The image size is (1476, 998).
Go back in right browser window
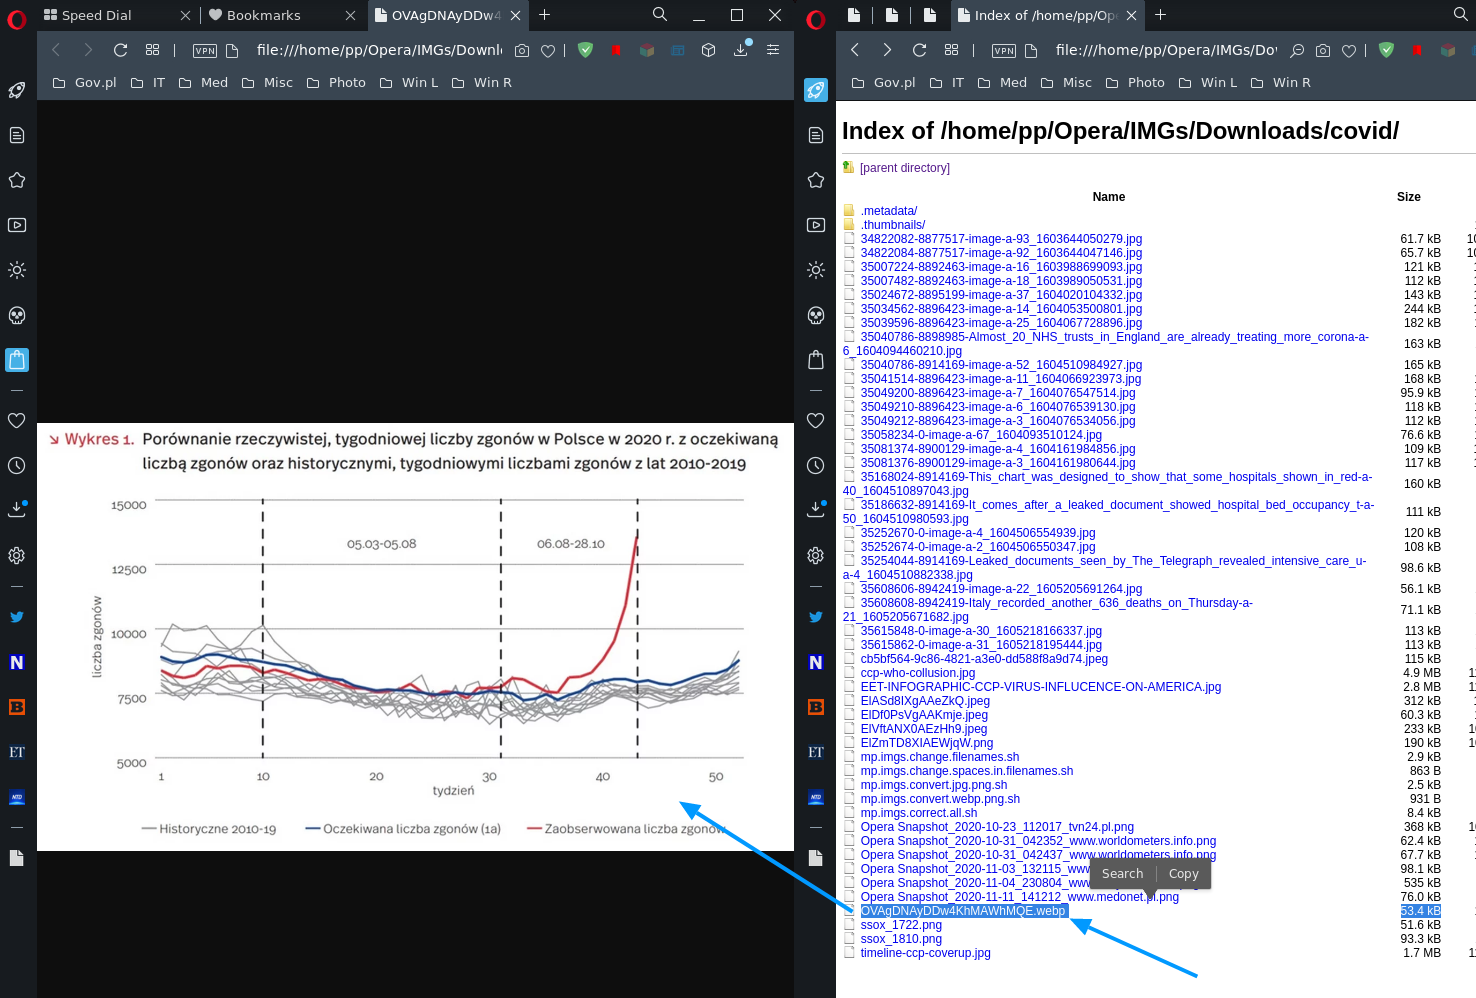(855, 50)
